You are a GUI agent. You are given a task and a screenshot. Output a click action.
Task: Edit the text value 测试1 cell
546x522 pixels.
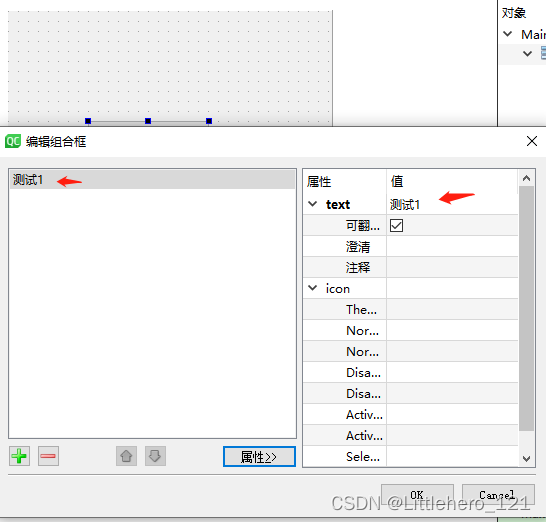pos(452,204)
